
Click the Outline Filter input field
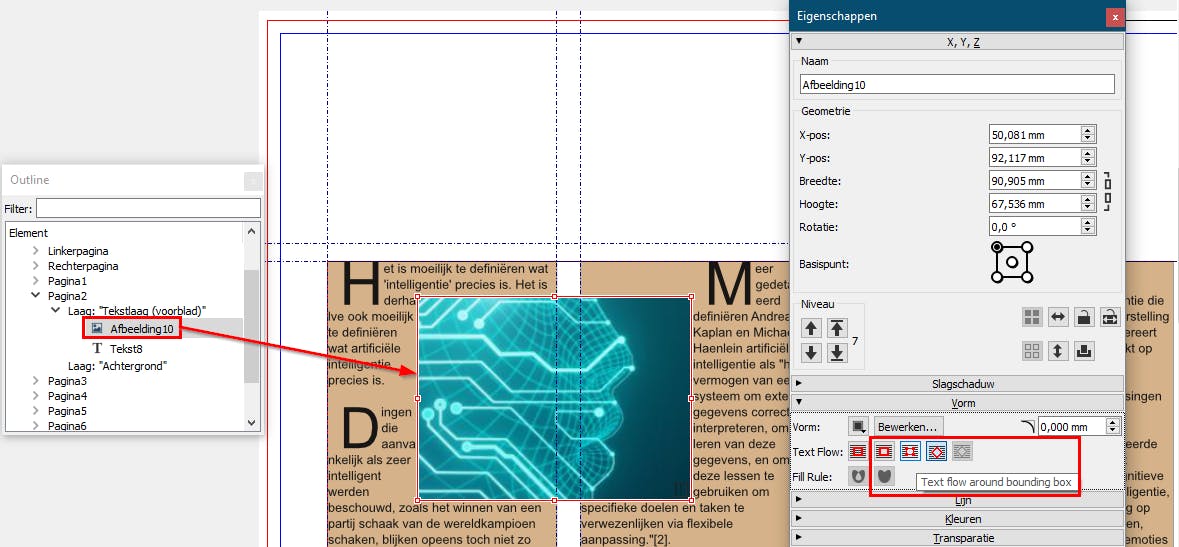coord(148,208)
